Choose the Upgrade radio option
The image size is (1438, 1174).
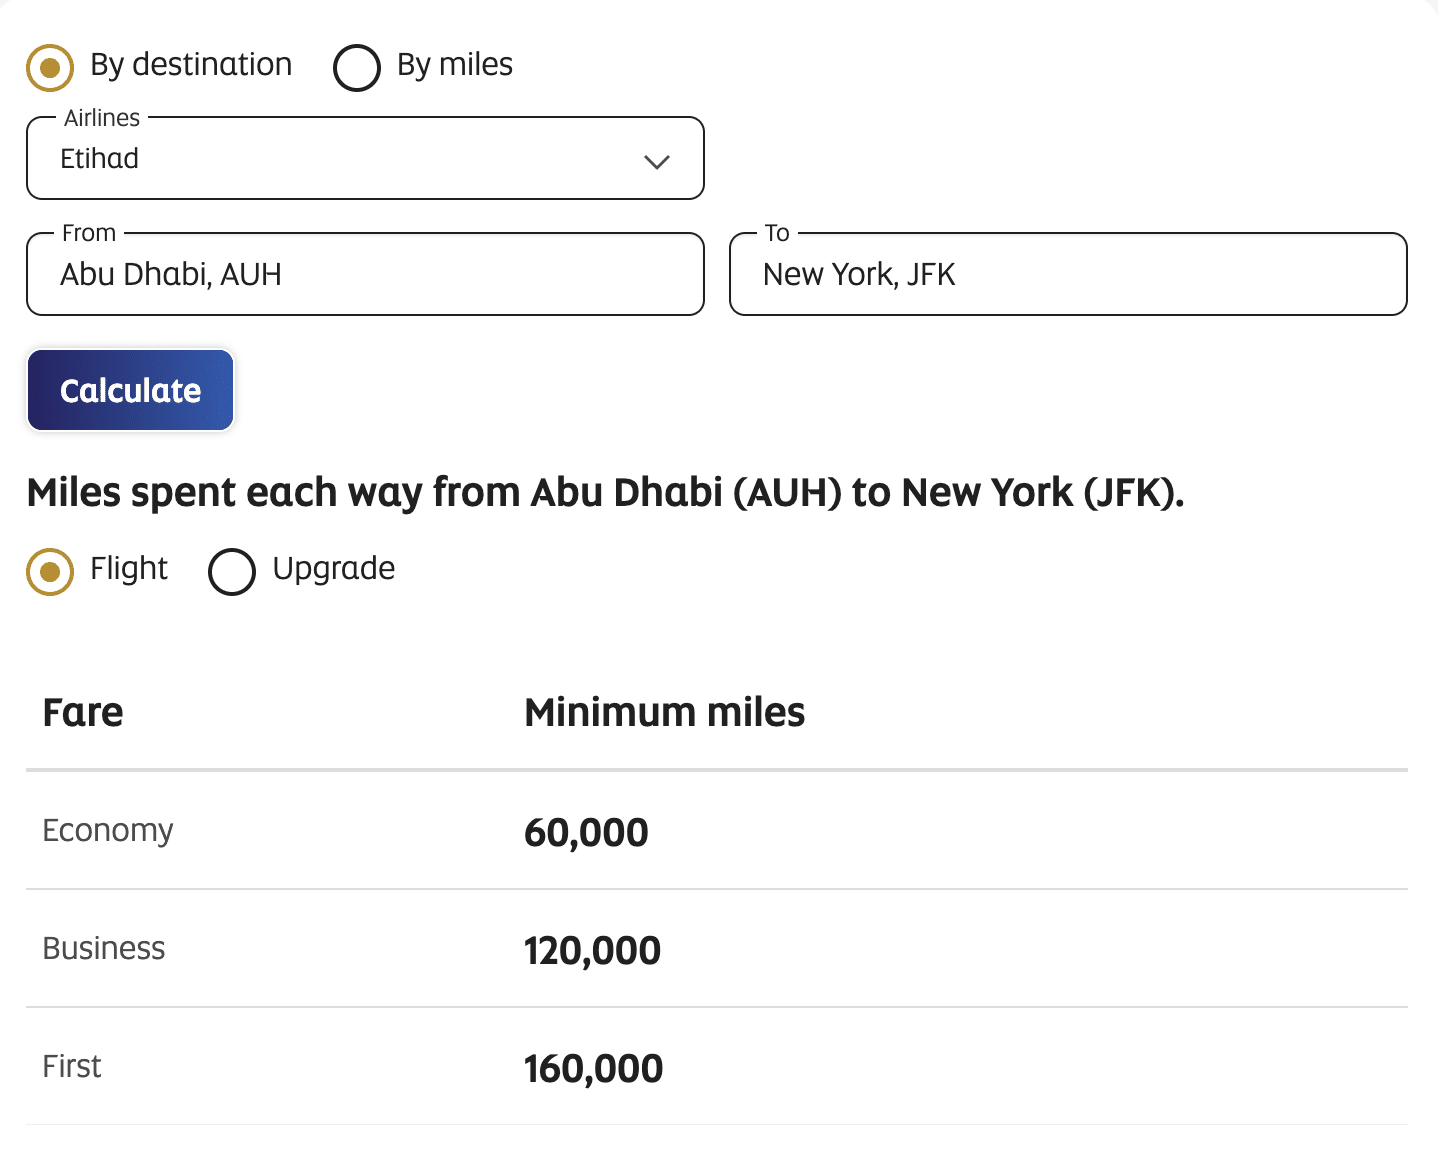[232, 572]
